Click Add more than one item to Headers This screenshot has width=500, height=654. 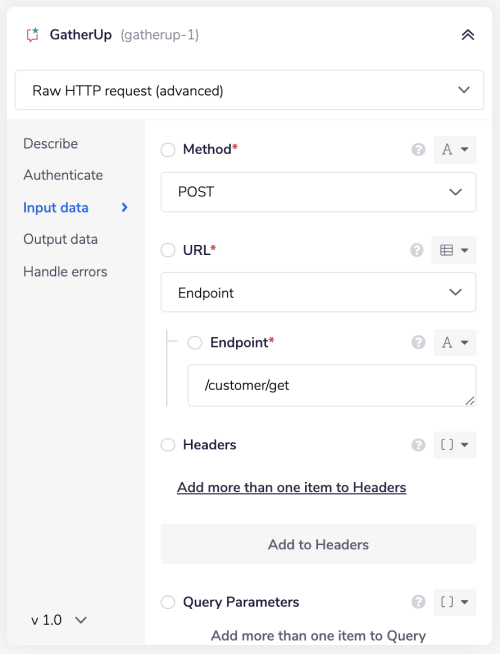pyautogui.click(x=291, y=487)
